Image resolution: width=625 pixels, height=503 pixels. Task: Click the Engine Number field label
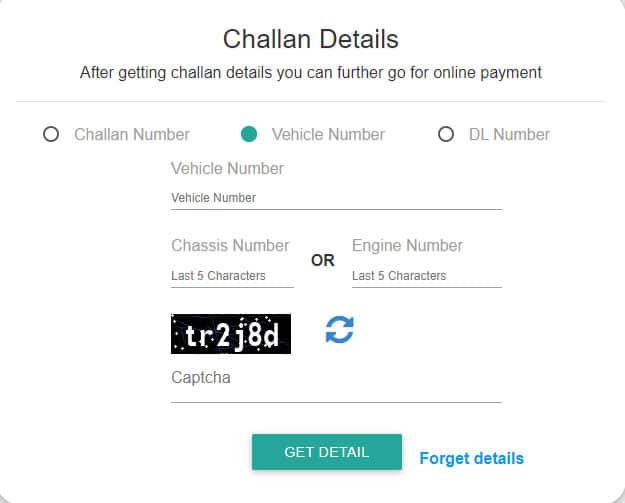407,245
